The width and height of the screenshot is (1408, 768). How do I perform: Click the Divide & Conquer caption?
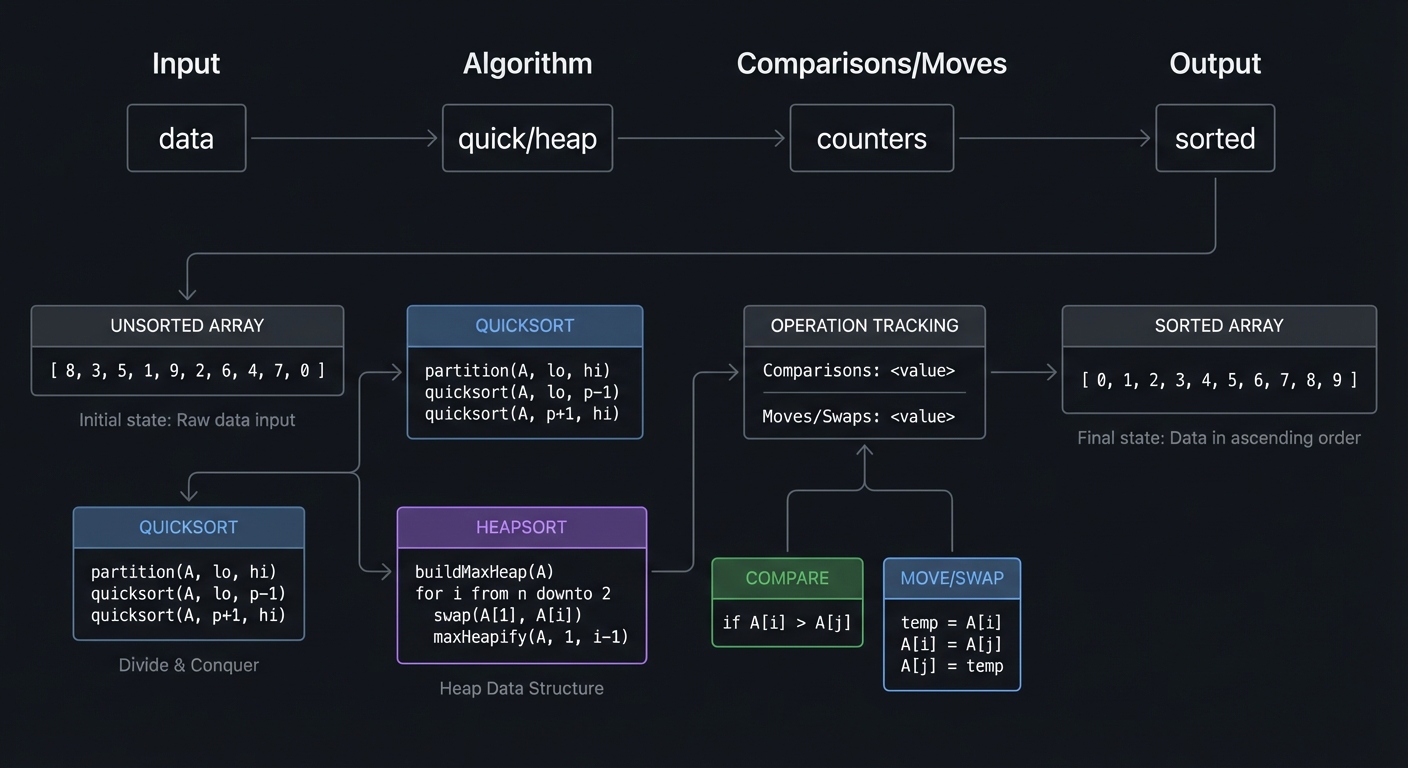point(188,664)
